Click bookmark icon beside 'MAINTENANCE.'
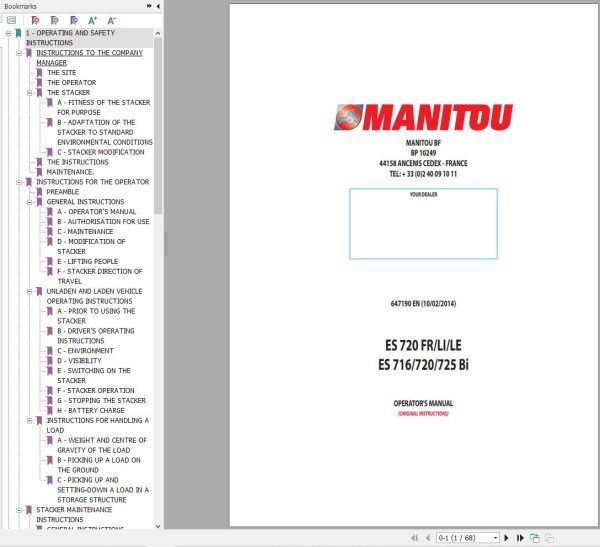The image size is (600, 547). 39,172
